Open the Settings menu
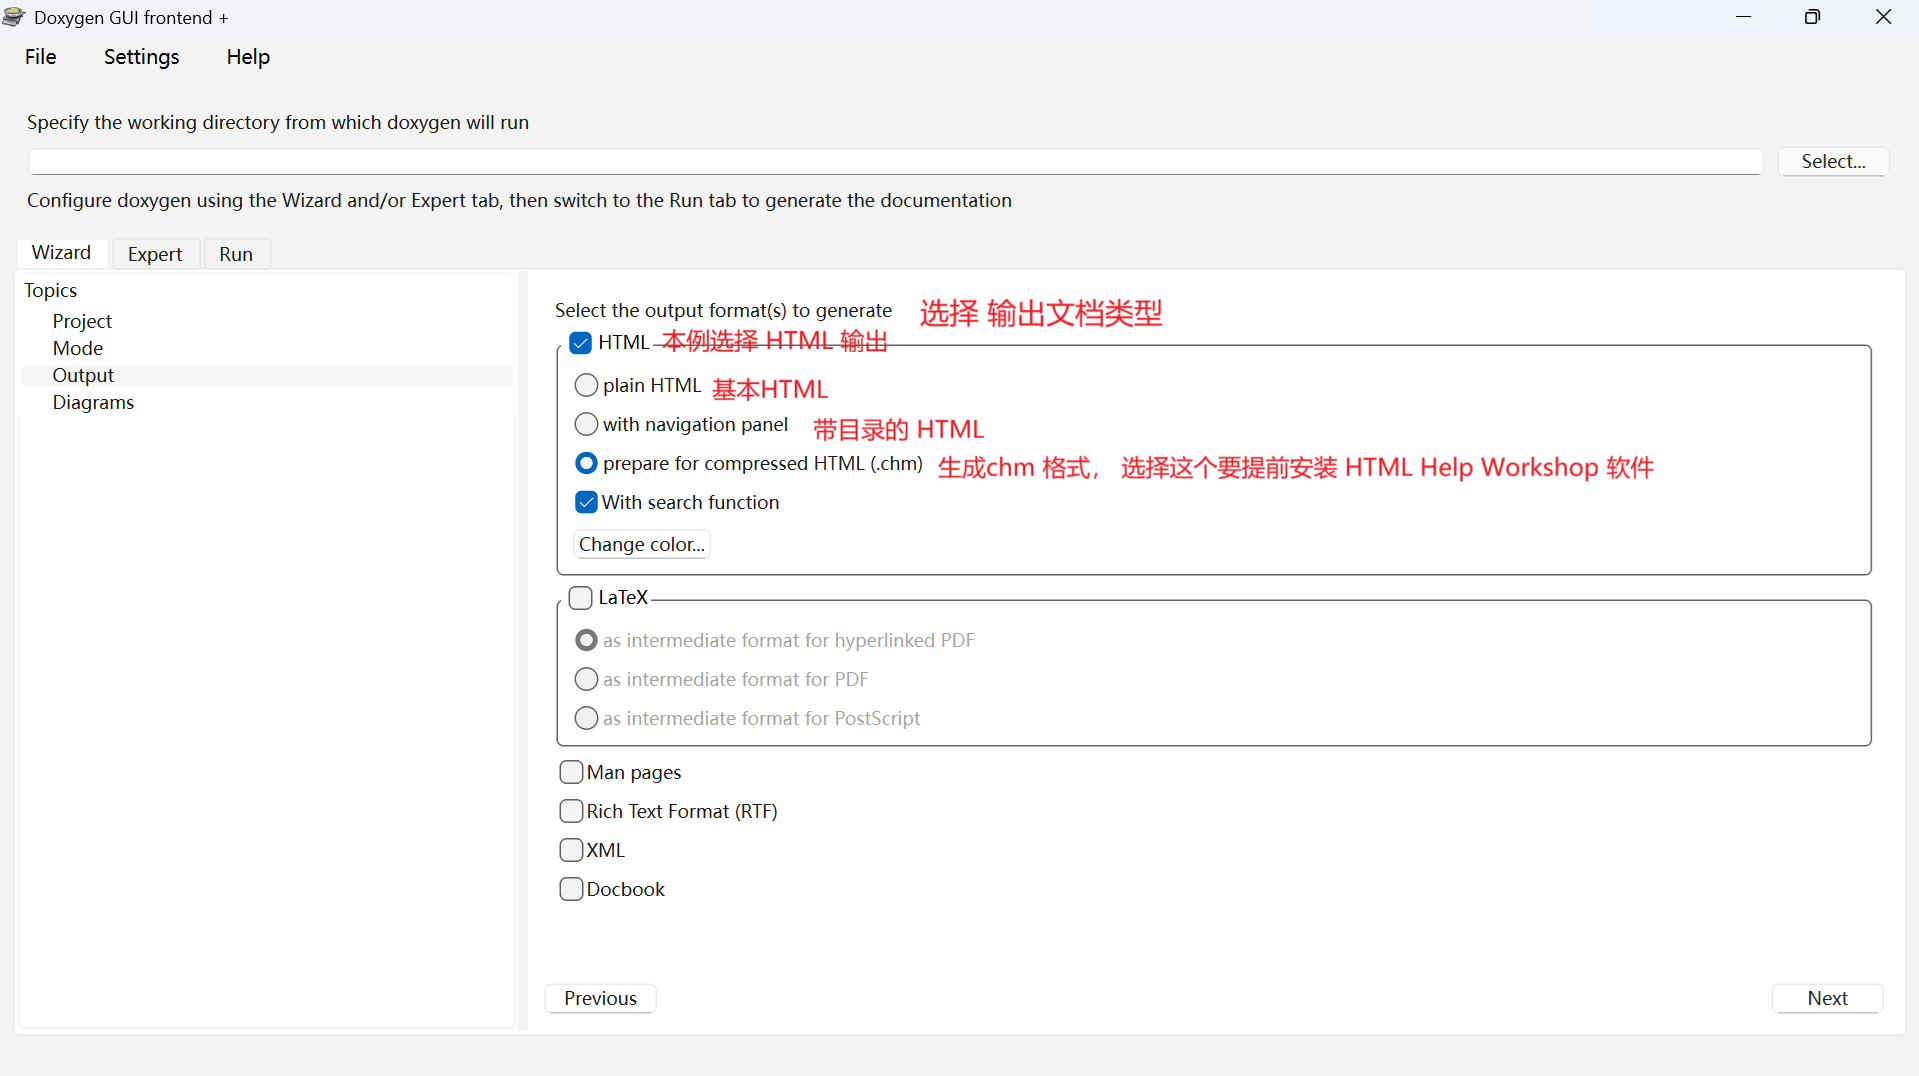This screenshot has height=1076, width=1919. point(142,57)
